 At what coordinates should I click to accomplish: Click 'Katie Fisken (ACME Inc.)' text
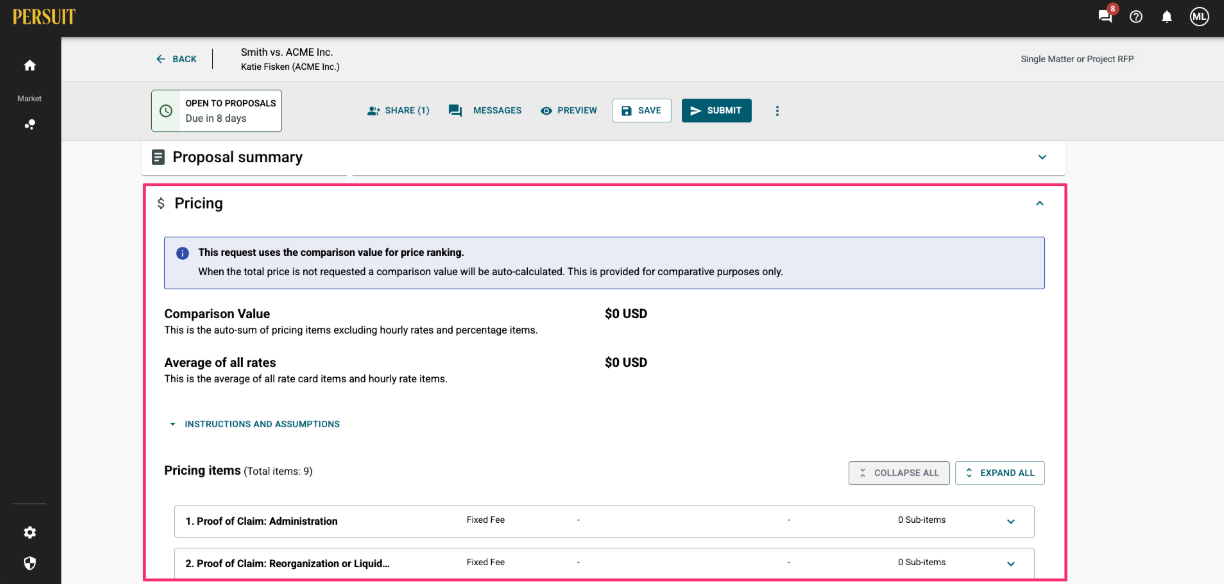tap(290, 67)
